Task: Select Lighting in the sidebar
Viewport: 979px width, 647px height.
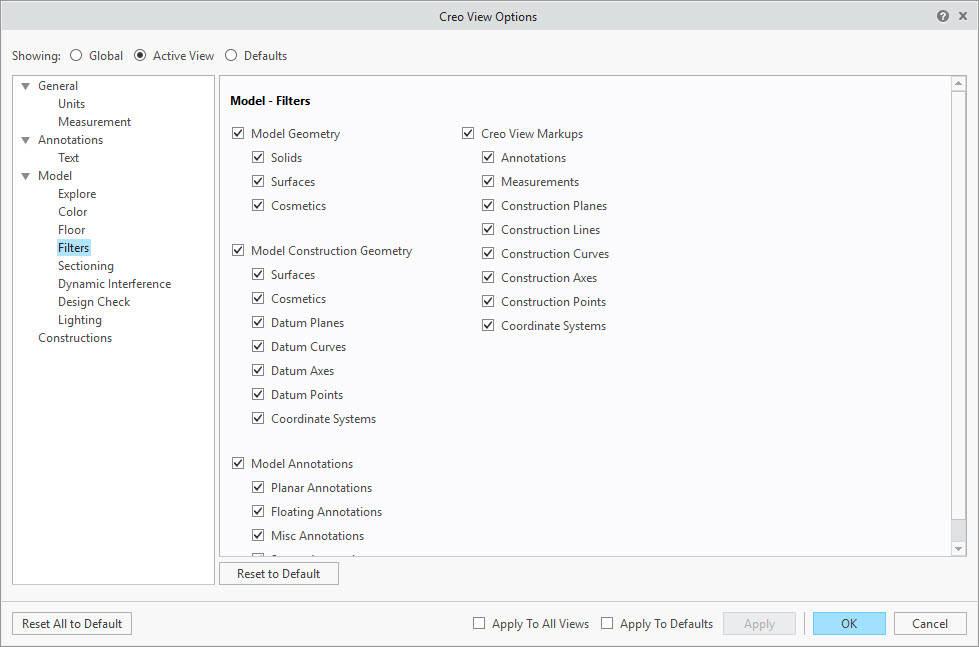Action: click(80, 319)
